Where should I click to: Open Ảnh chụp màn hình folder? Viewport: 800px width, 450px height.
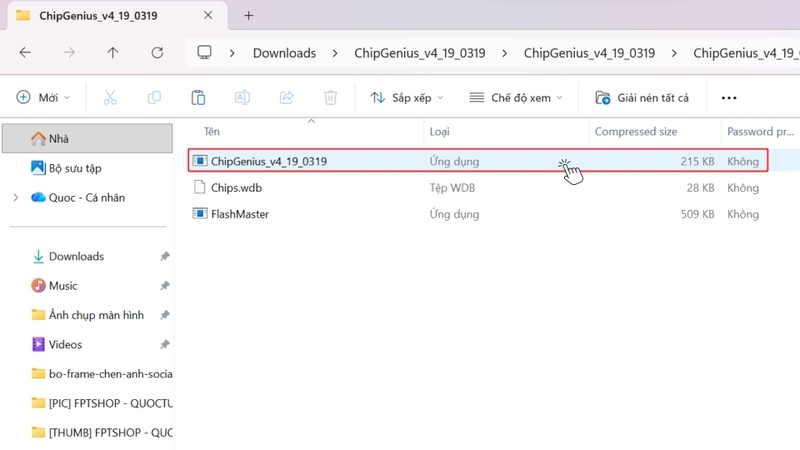coord(87,315)
